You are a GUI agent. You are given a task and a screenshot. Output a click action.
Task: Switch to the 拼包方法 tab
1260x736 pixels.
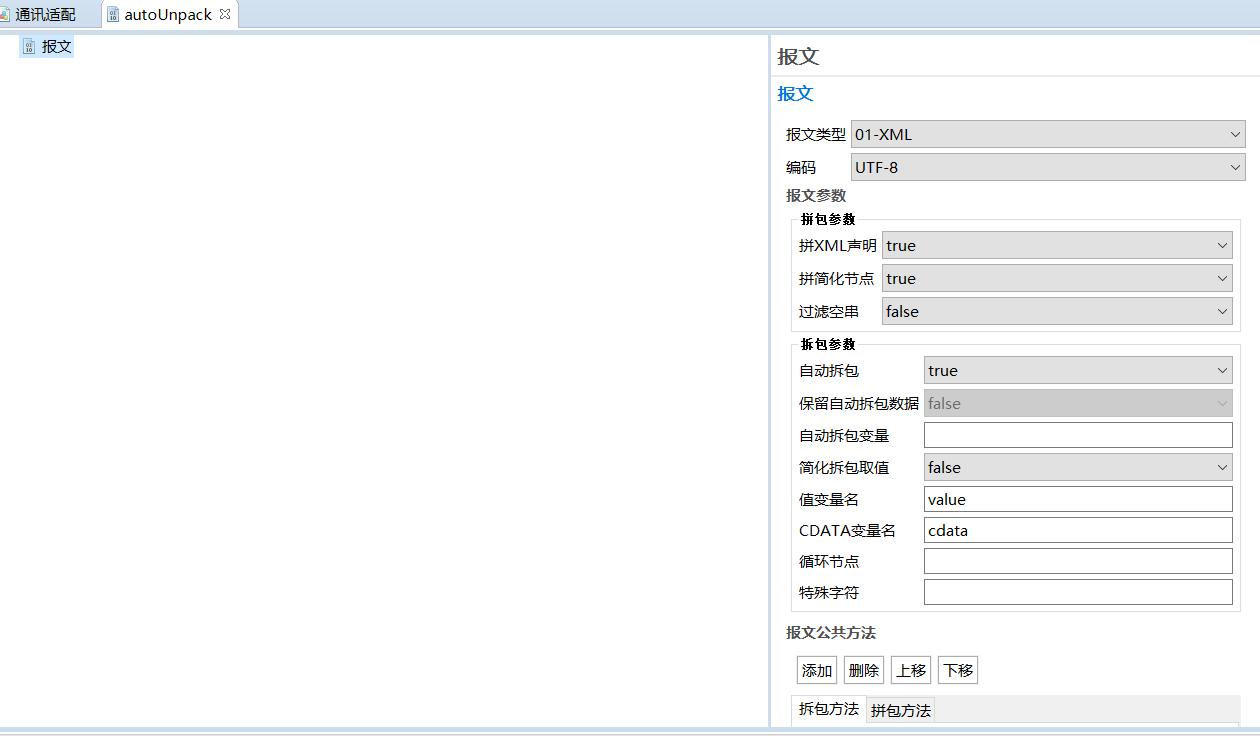pos(900,711)
